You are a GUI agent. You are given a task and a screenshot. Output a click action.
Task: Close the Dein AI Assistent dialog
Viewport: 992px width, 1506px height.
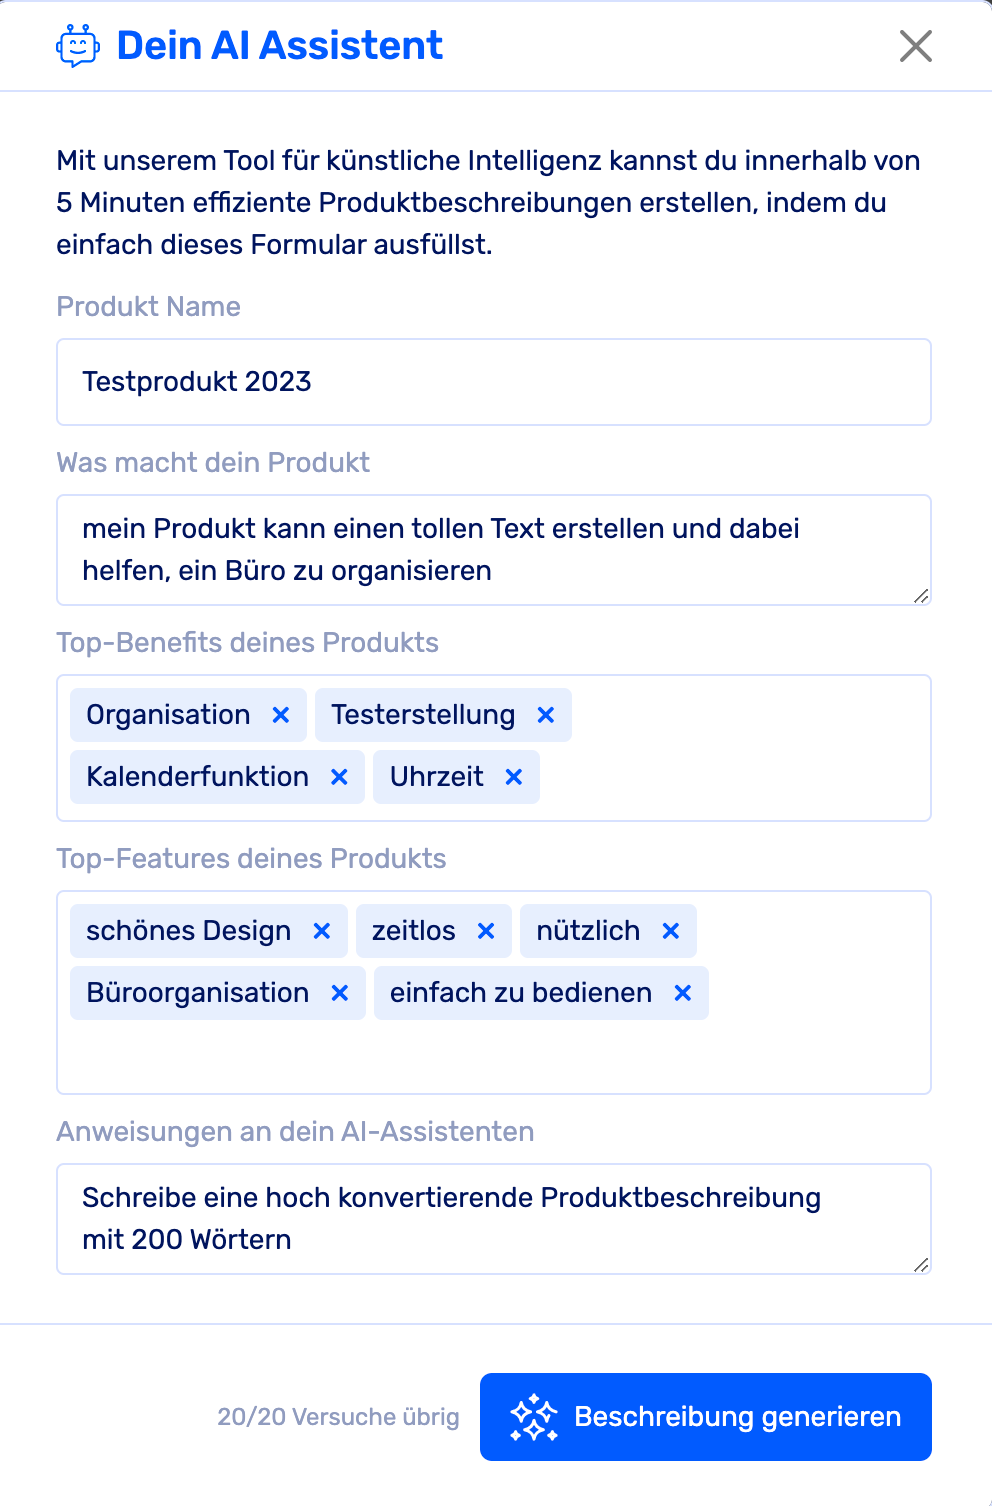pos(915,46)
